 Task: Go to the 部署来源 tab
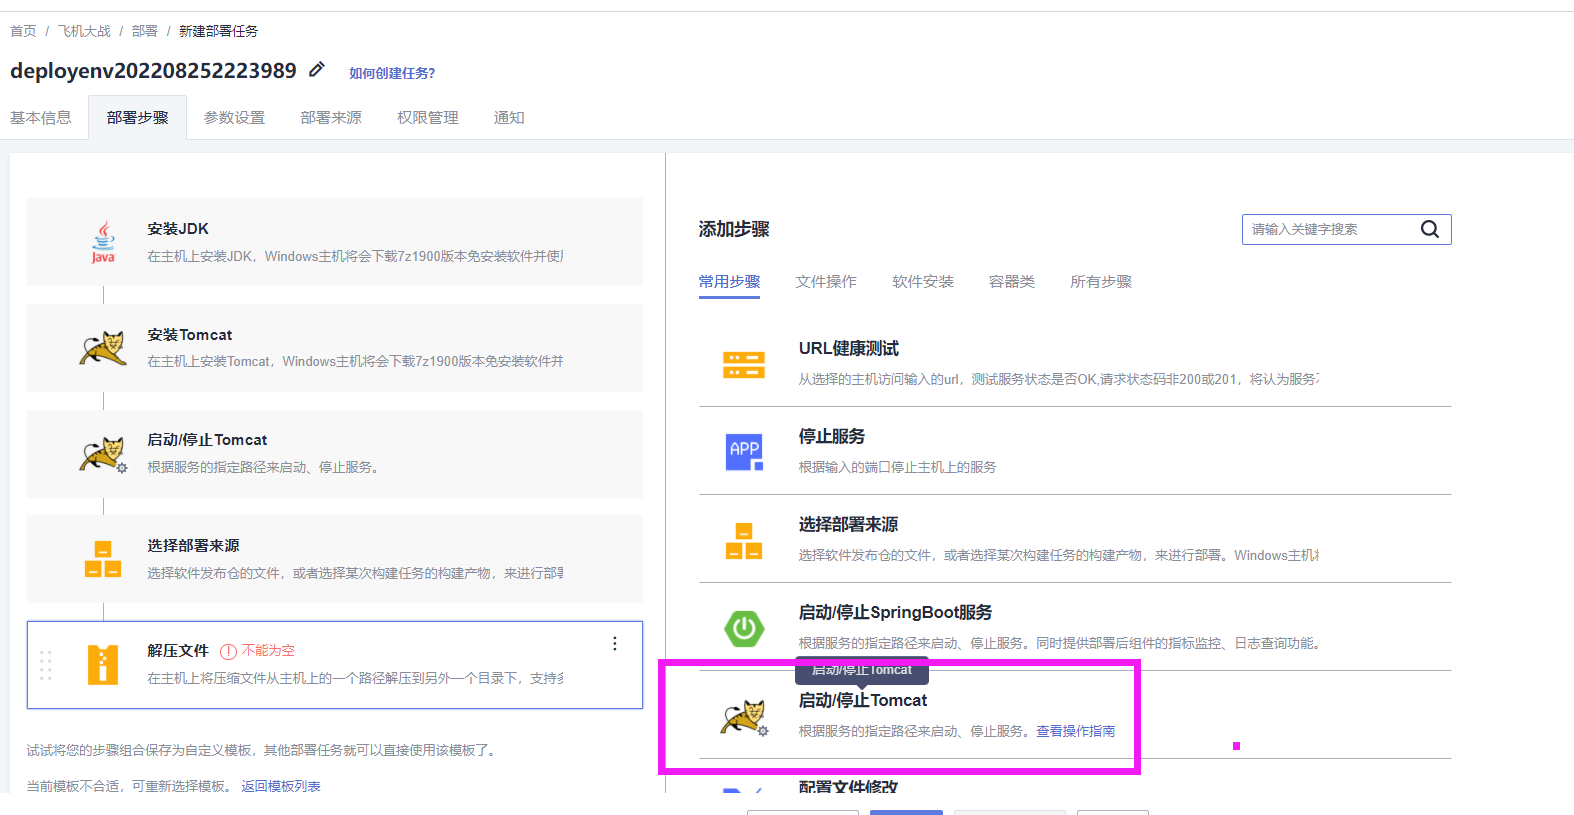pos(331,118)
